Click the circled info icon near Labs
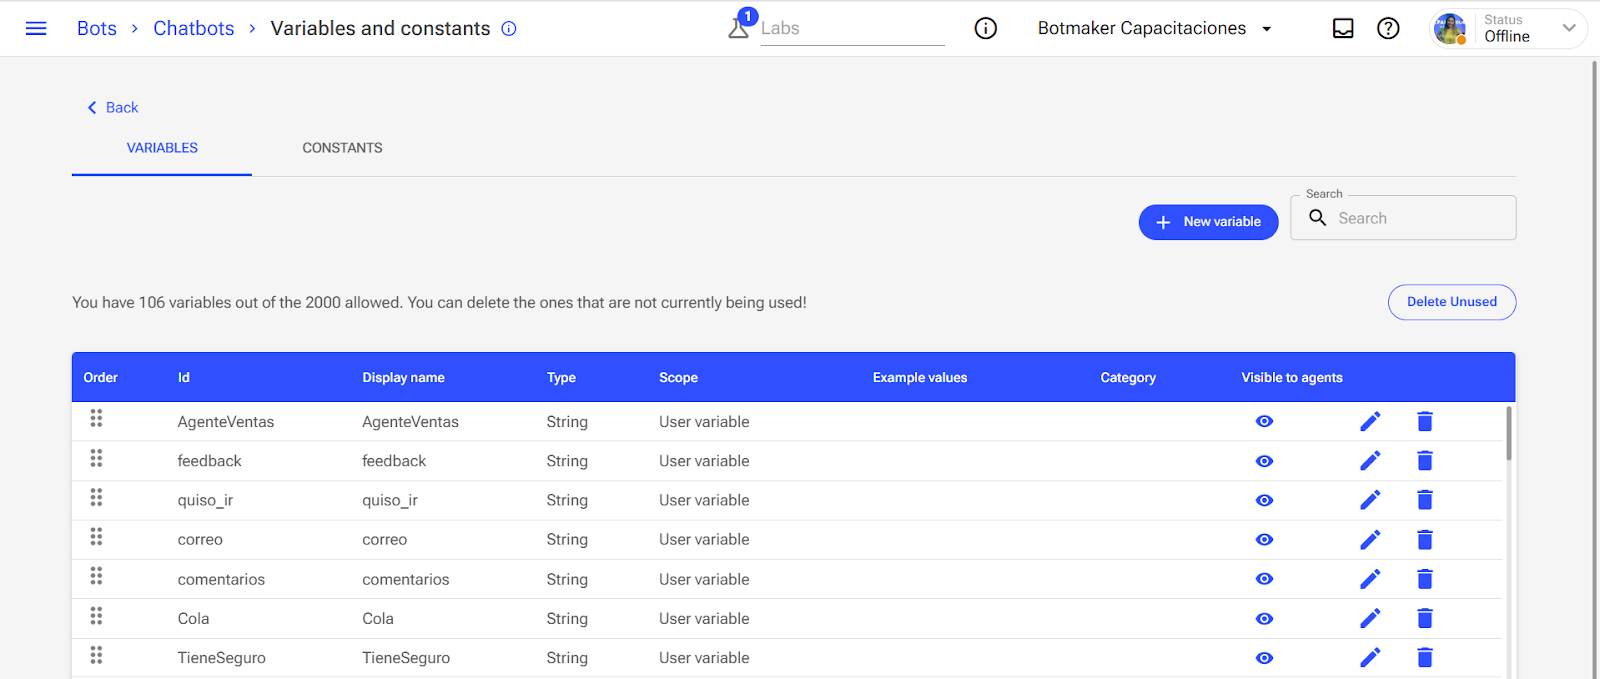The width and height of the screenshot is (1600, 679). [x=986, y=28]
